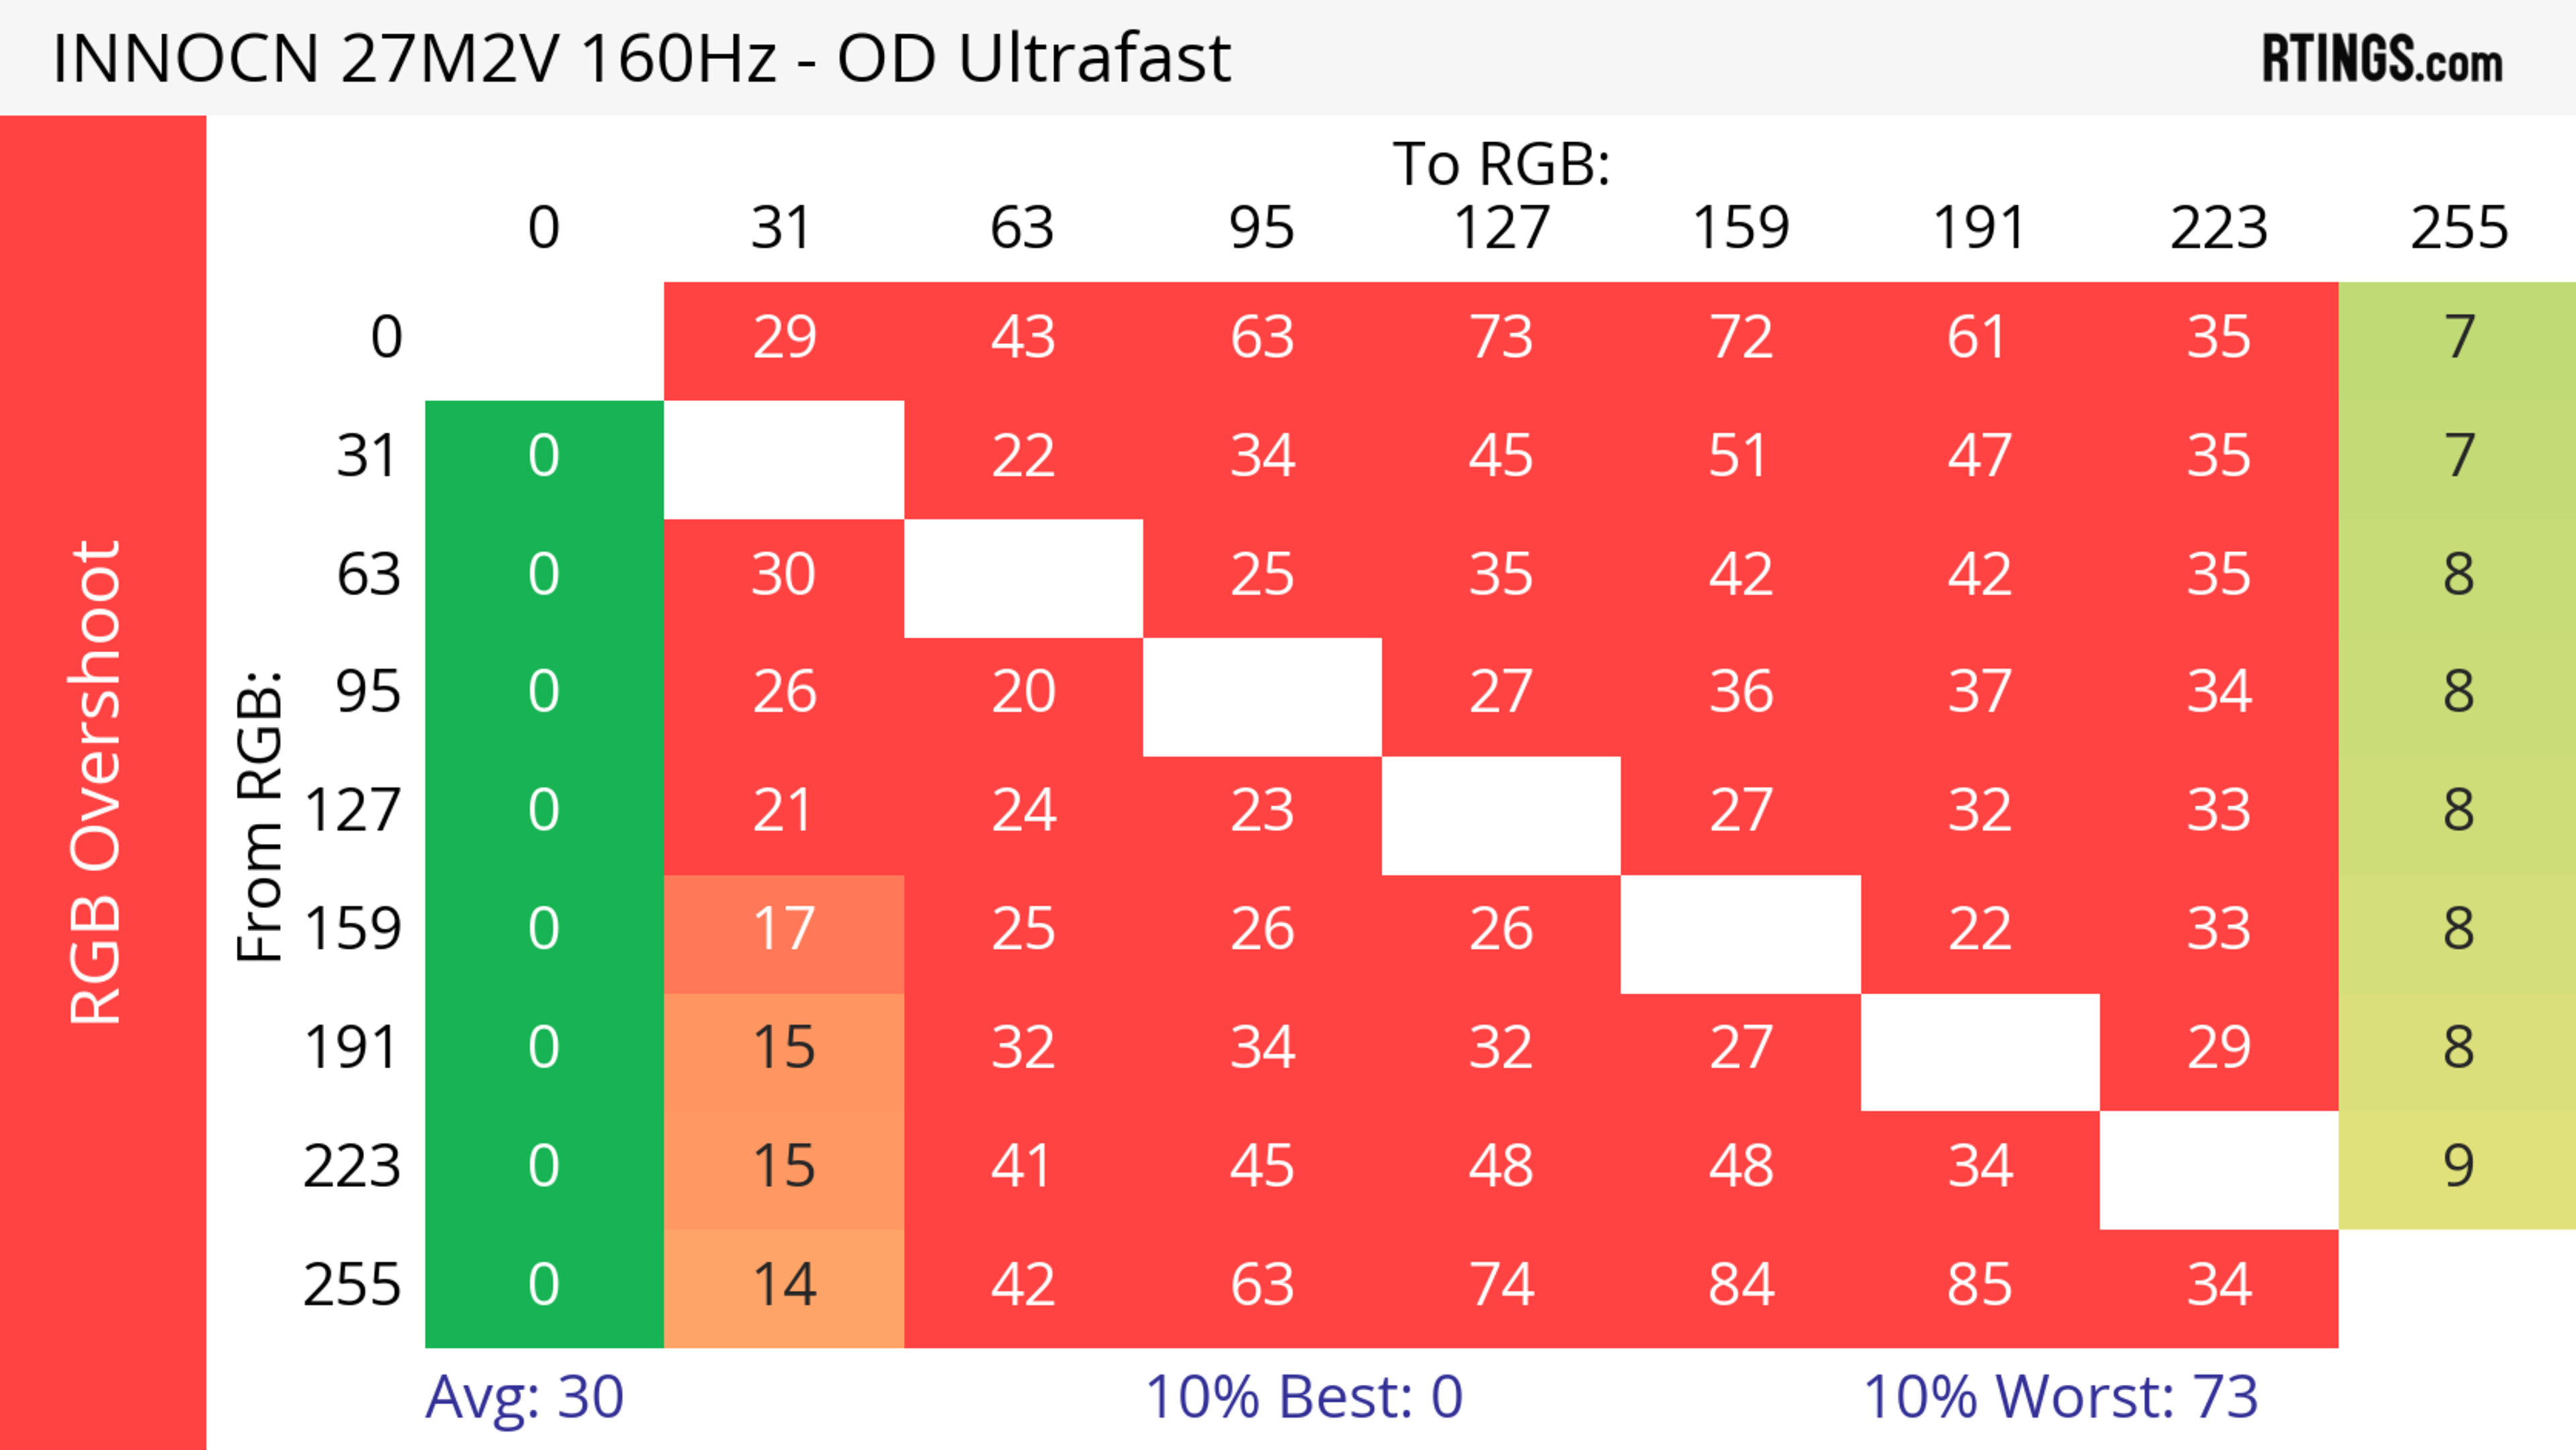Click the To RGB: header label
The image size is (2576, 1450).
pyautogui.click(x=1501, y=163)
